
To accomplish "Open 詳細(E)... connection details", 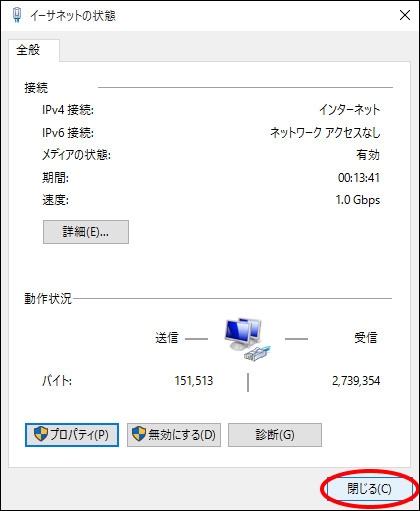I will [86, 232].
